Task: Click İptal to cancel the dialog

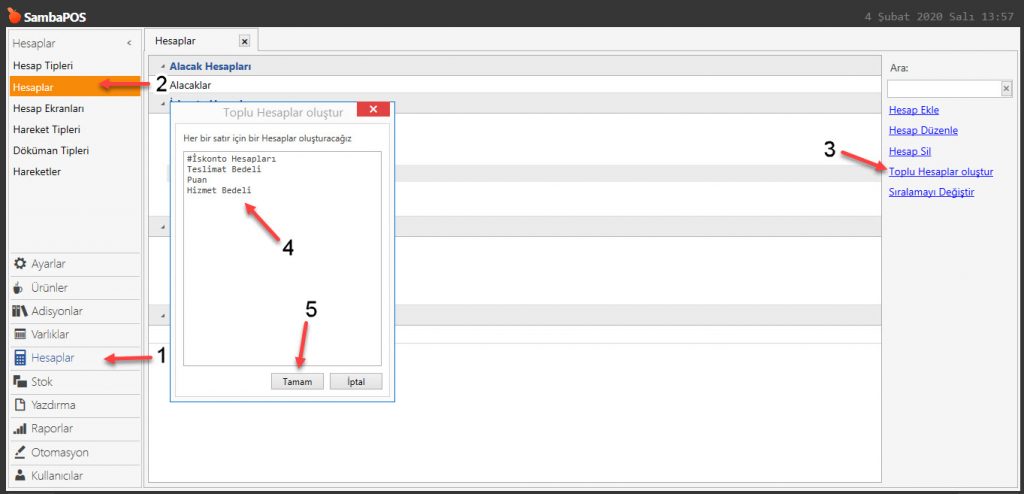Action: coord(356,382)
